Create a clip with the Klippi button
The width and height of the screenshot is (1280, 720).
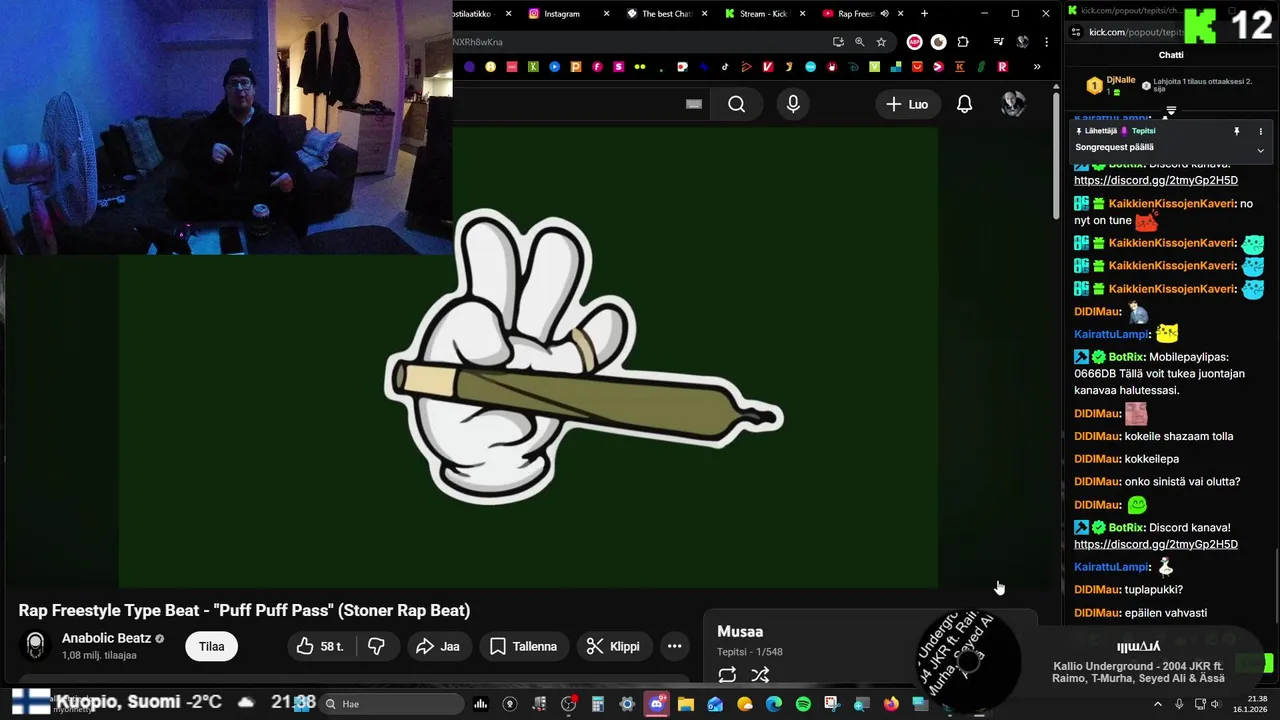coord(612,646)
